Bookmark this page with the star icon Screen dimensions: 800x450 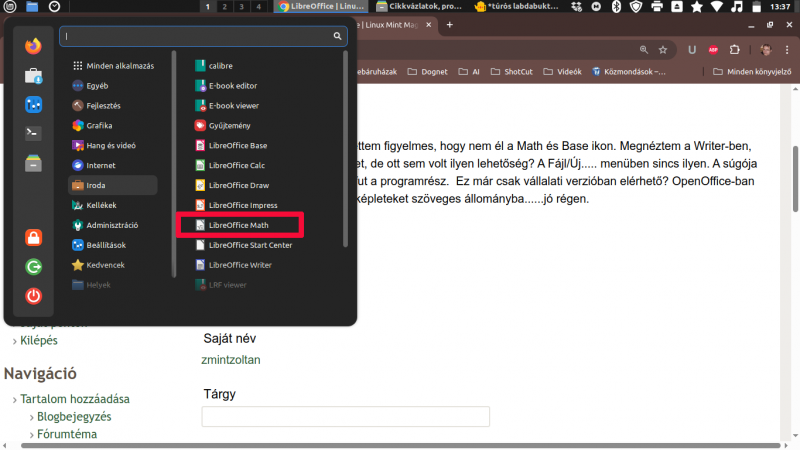(x=663, y=49)
